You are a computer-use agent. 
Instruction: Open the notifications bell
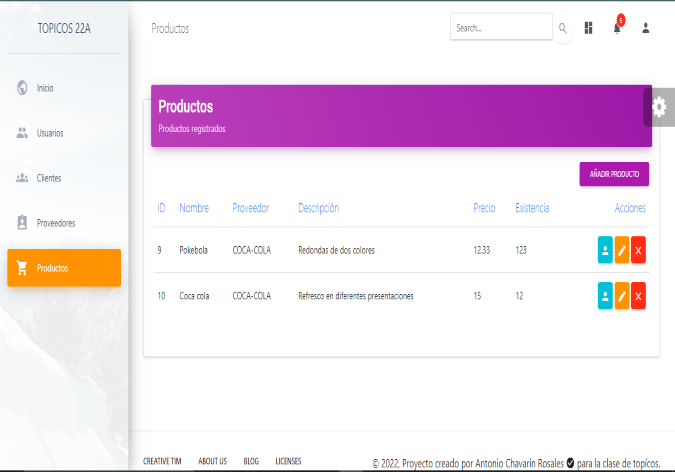[x=617, y=28]
